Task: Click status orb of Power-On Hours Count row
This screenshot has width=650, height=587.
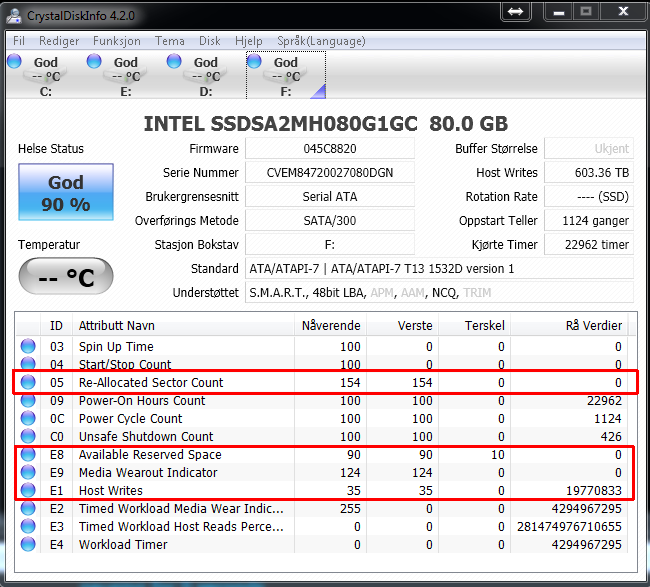Action: [x=28, y=400]
